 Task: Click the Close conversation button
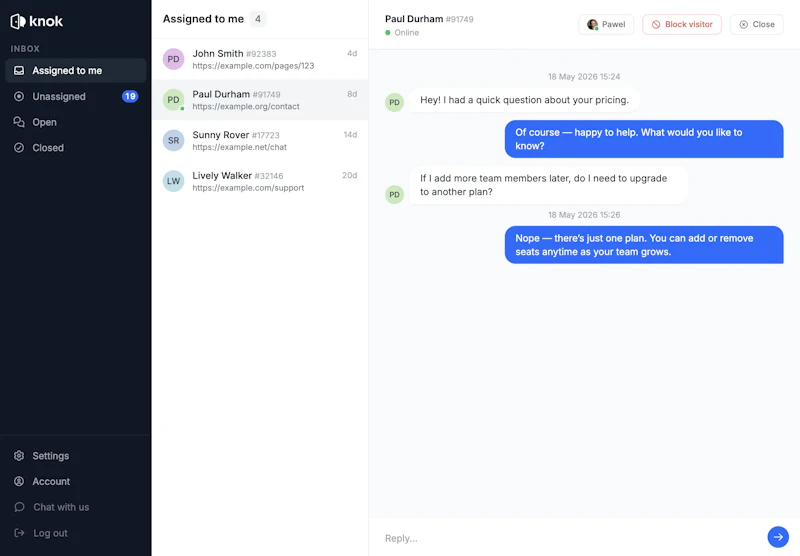[x=757, y=24]
